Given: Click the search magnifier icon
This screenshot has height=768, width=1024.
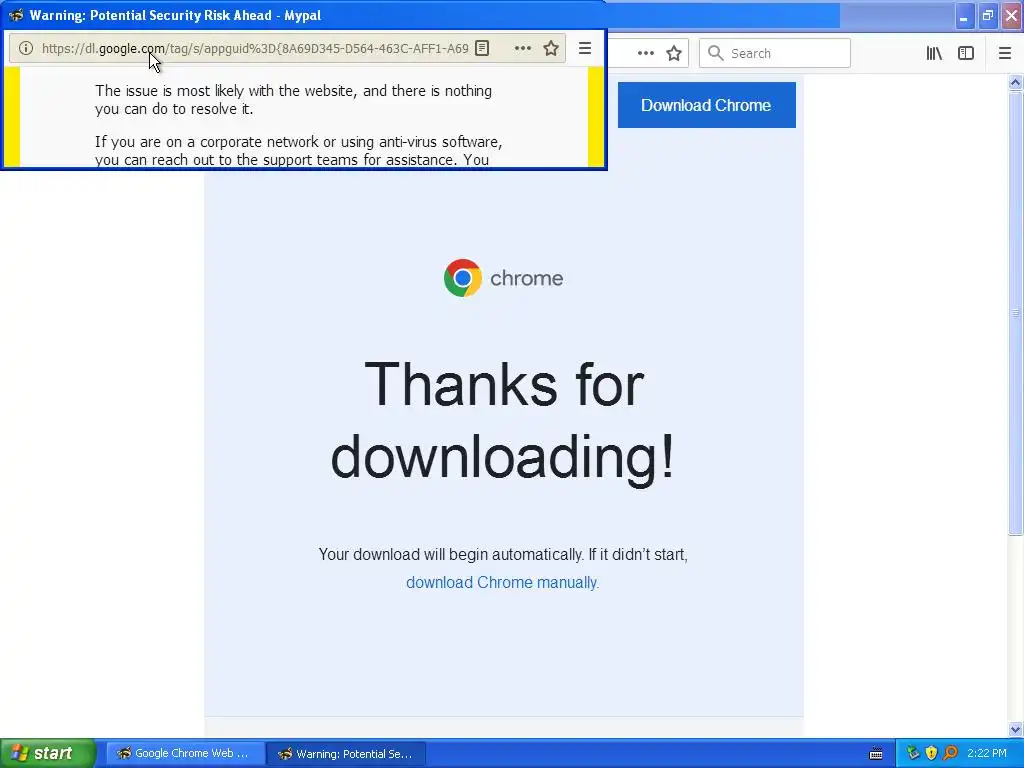Looking at the screenshot, I should pyautogui.click(x=716, y=53).
